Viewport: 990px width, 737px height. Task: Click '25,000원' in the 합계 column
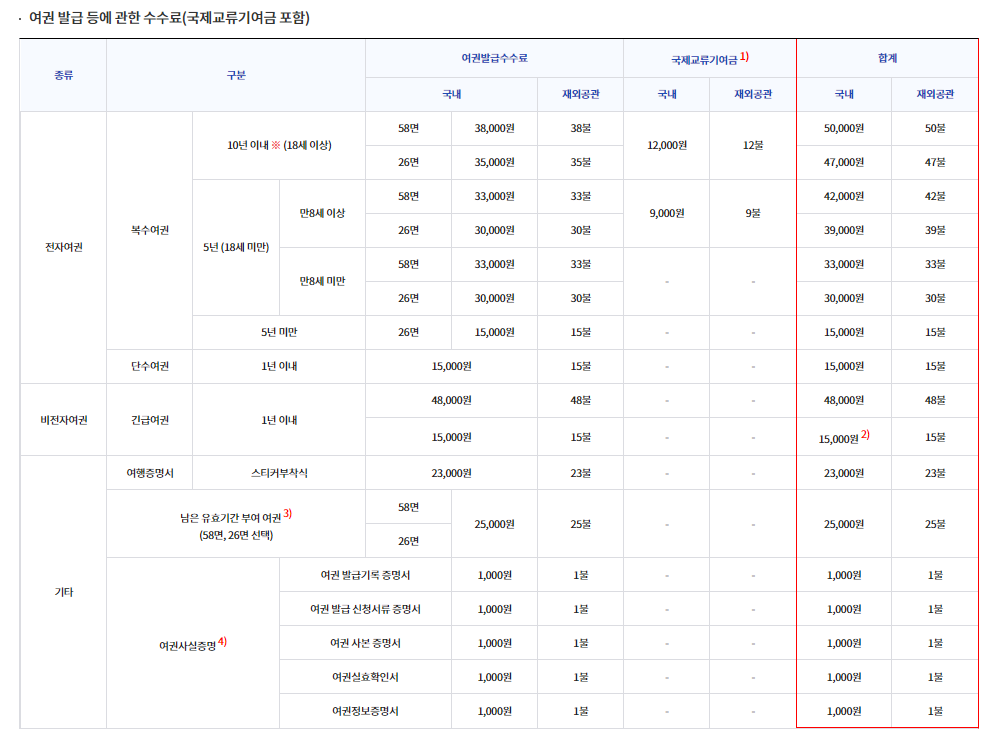point(844,524)
